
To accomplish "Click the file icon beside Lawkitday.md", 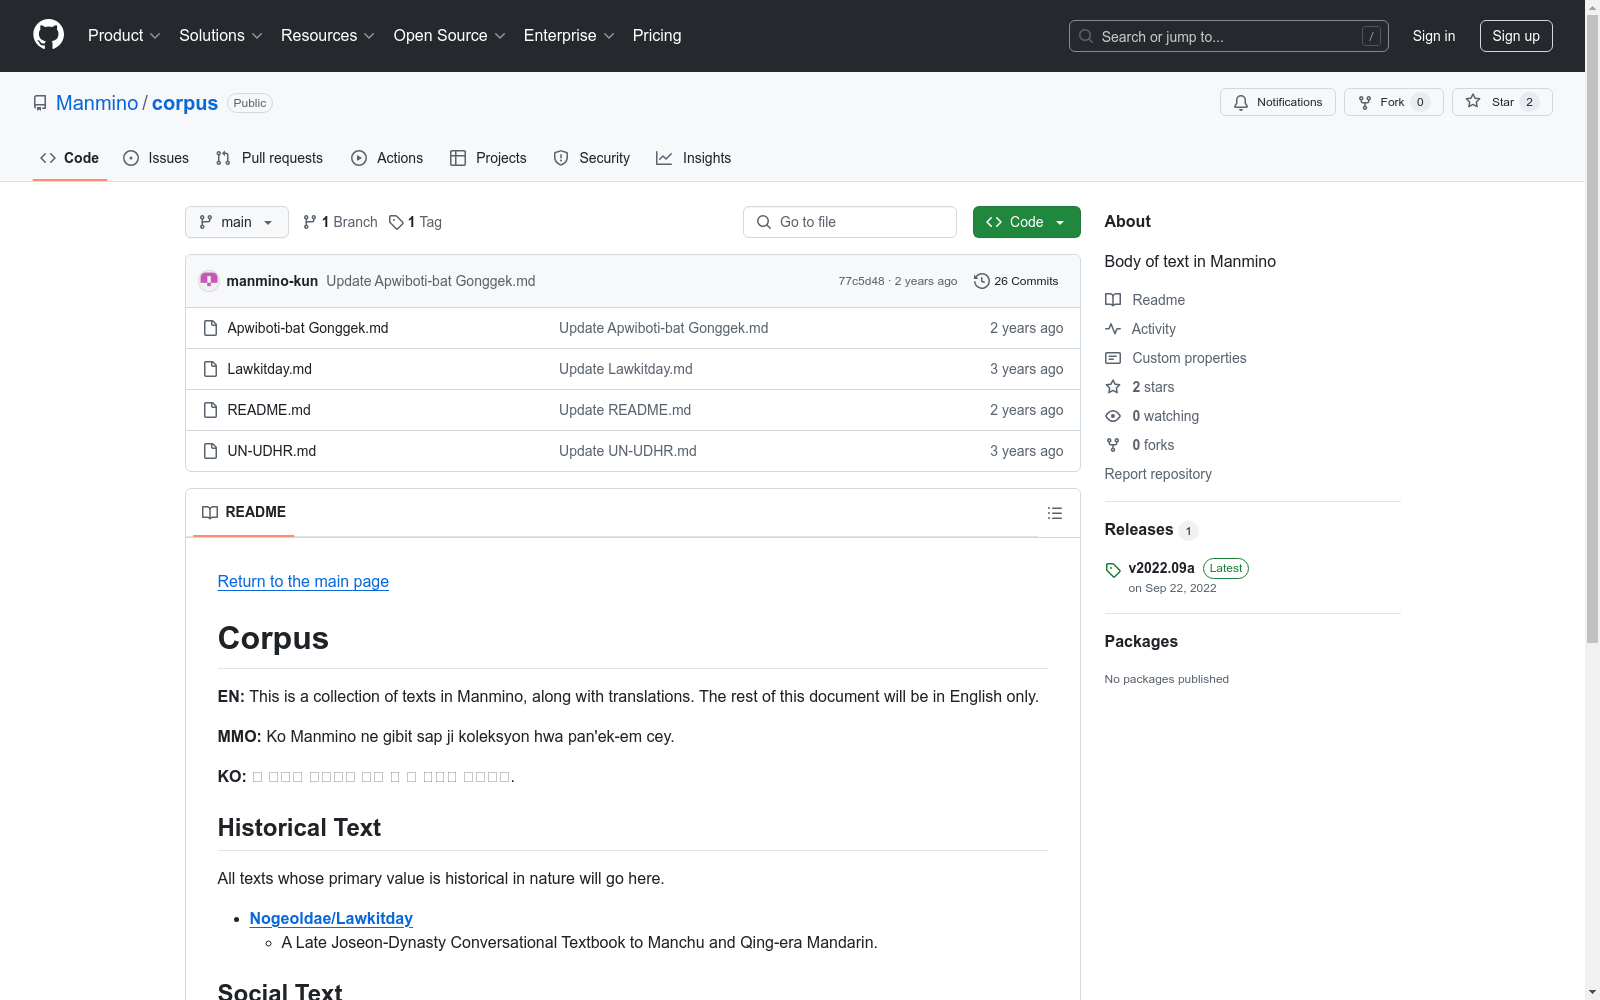I will point(210,369).
